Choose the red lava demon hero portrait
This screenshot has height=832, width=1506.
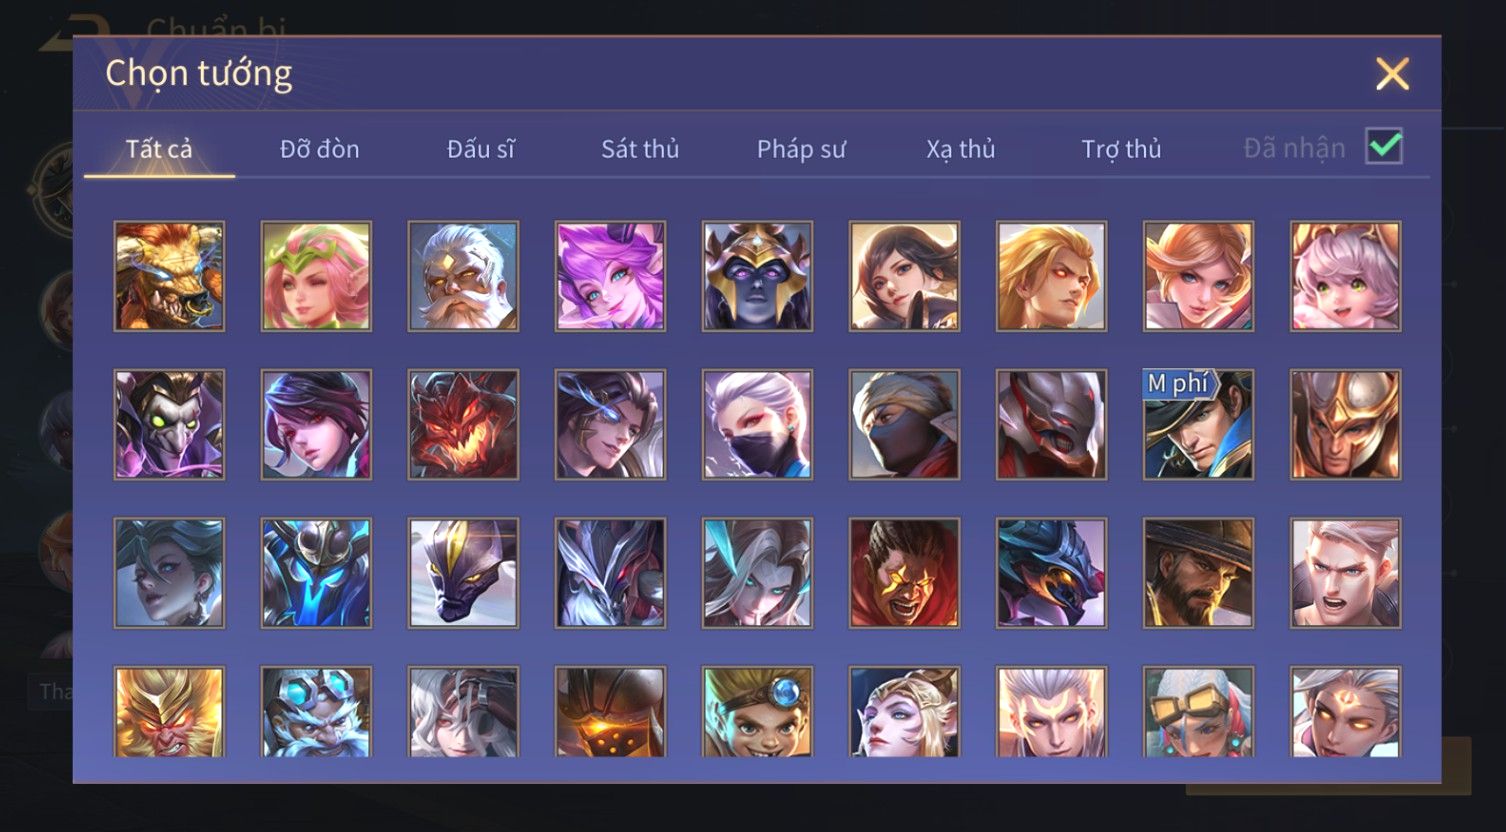click(463, 424)
